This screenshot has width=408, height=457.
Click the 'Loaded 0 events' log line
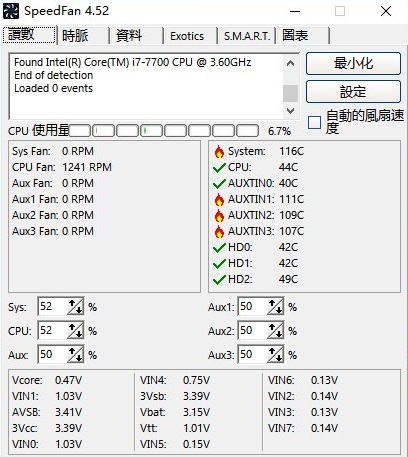coord(53,88)
